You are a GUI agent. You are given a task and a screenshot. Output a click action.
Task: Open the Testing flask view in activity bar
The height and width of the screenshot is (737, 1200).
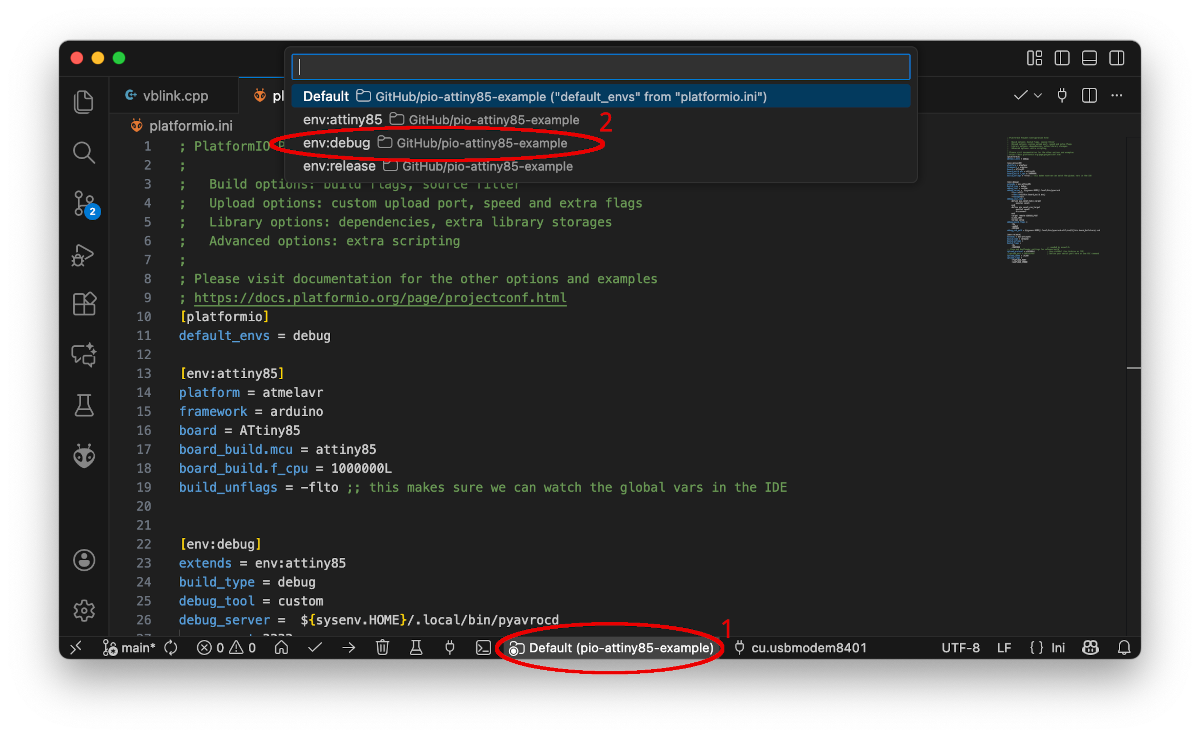pos(84,405)
